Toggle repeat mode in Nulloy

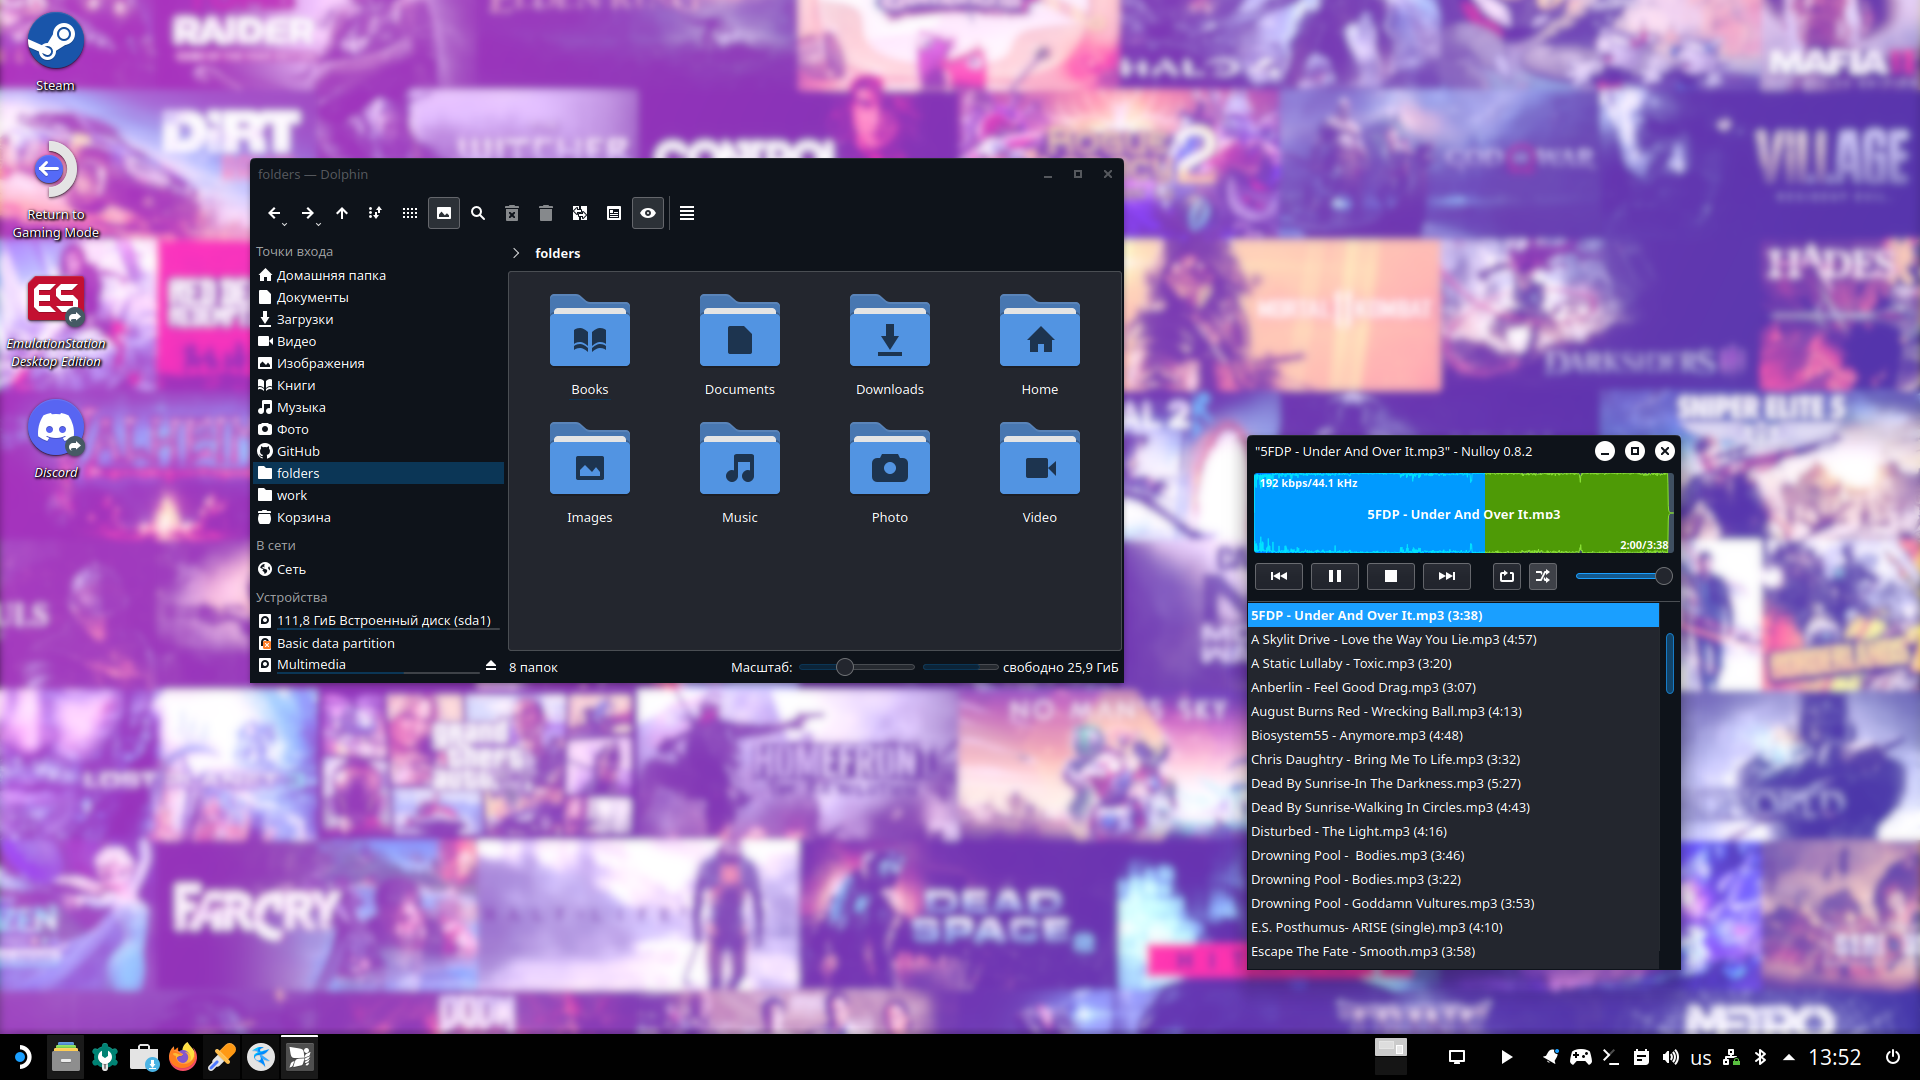(x=1507, y=576)
